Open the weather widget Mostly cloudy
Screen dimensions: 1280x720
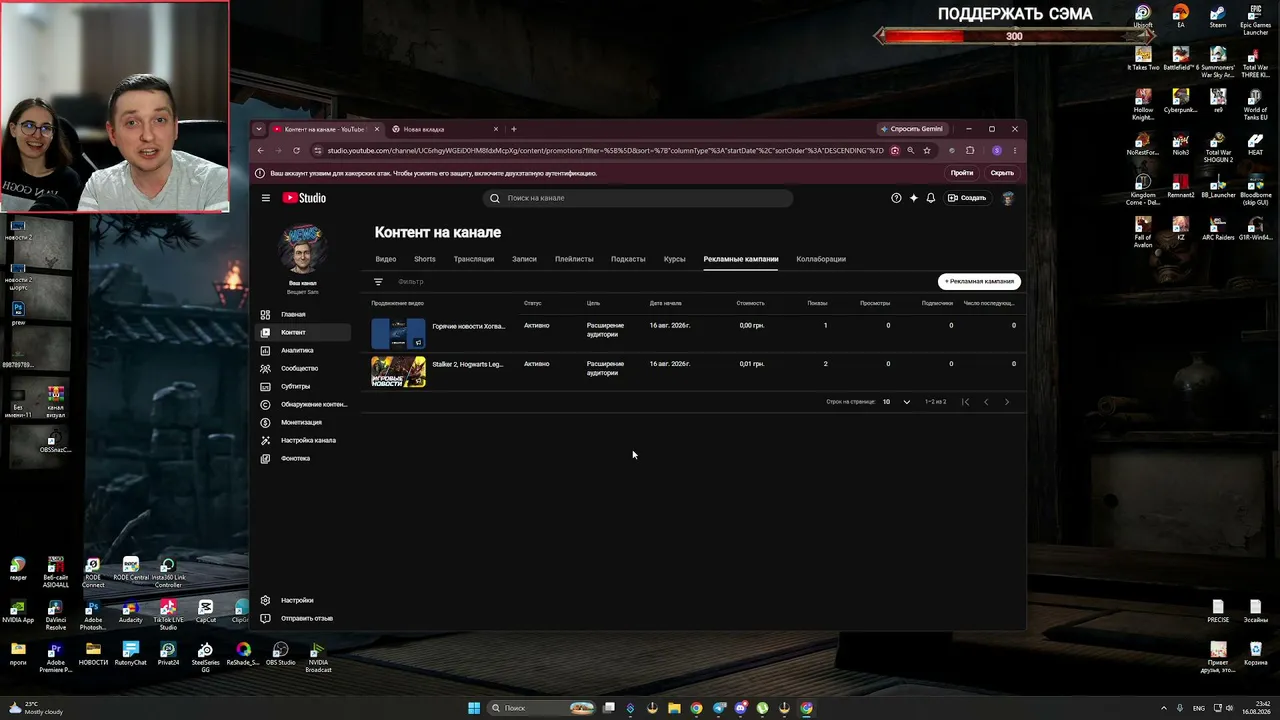36,708
